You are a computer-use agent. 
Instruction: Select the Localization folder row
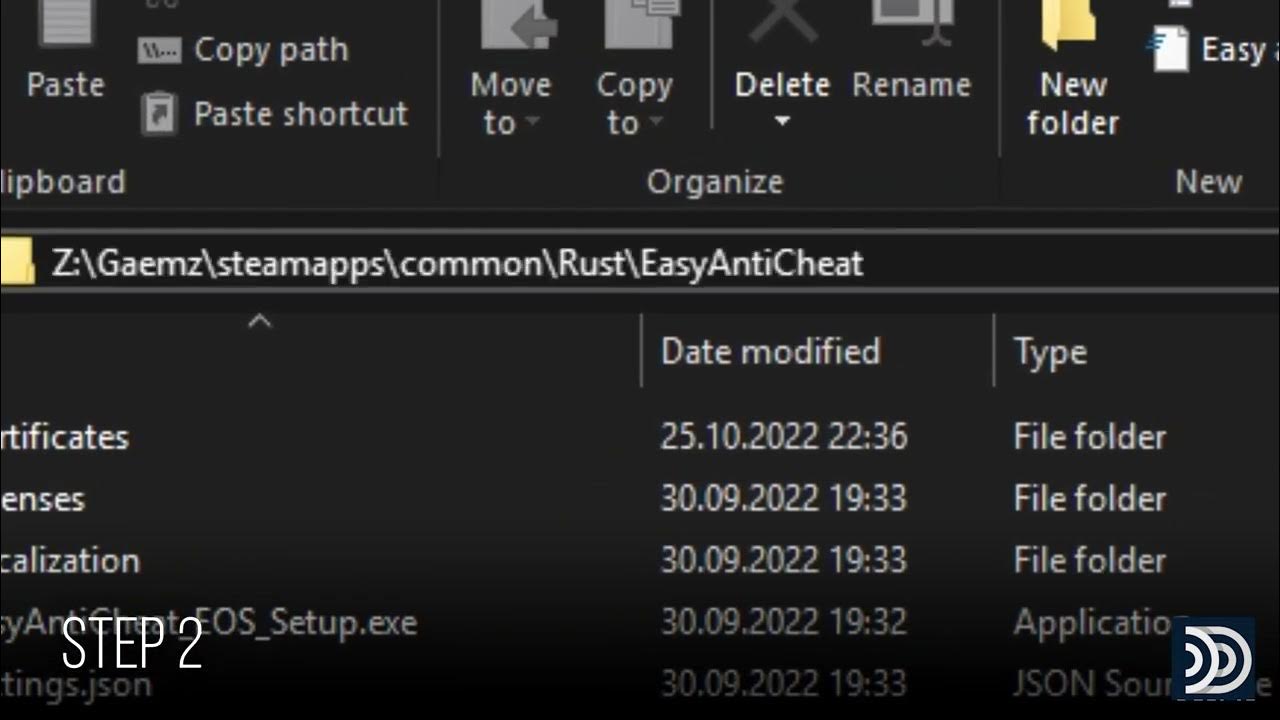pos(70,560)
